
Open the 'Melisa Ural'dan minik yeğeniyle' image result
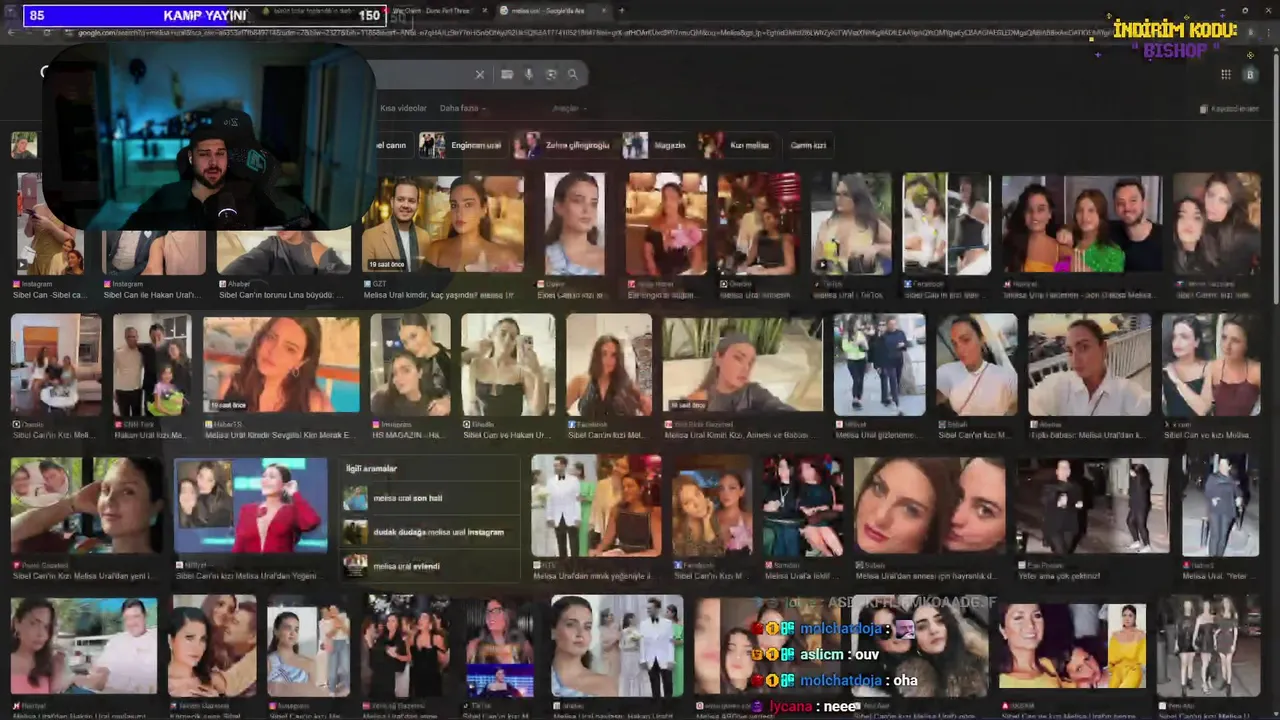[x=596, y=506]
